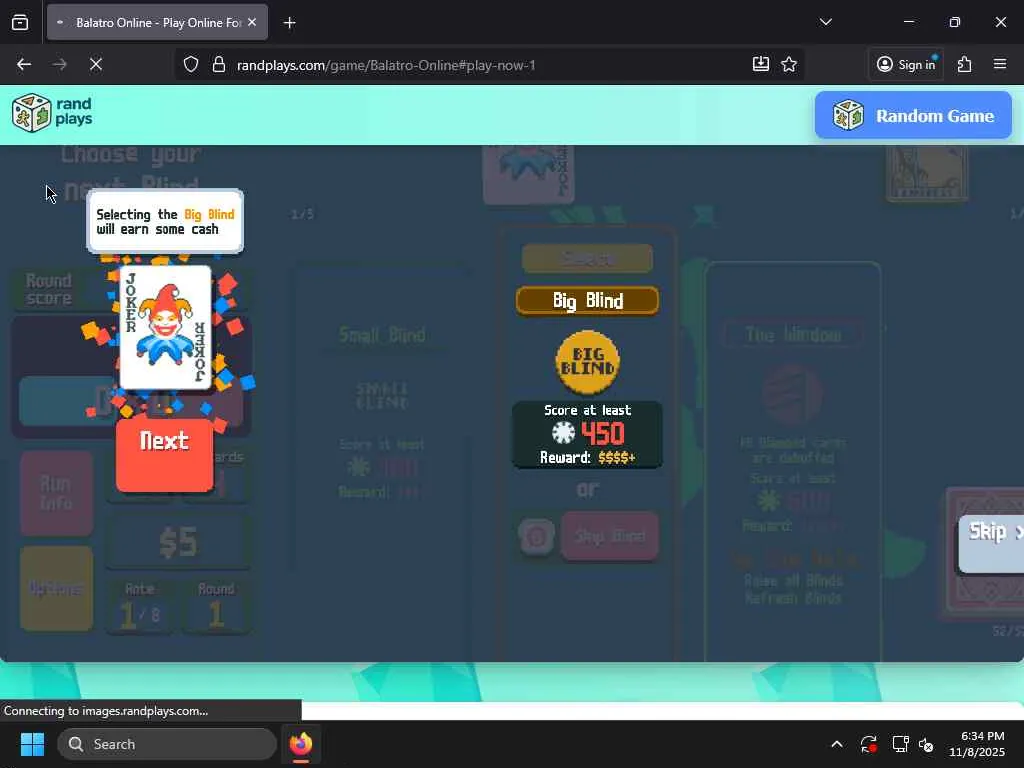Click the Random Game button
Screen dimensions: 1024x768
pyautogui.click(x=913, y=116)
